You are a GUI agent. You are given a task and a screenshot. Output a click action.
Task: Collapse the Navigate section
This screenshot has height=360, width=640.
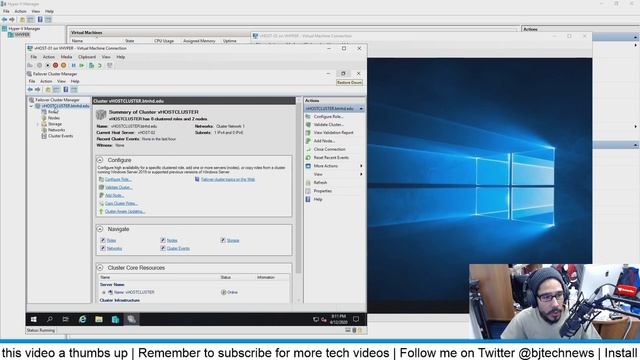pos(100,229)
